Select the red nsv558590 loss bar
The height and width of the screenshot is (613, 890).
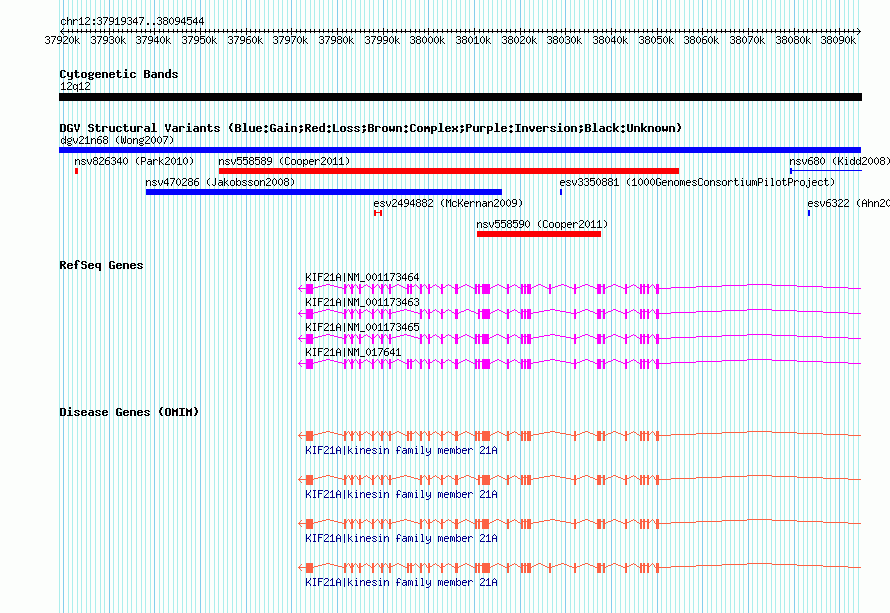tap(539, 234)
